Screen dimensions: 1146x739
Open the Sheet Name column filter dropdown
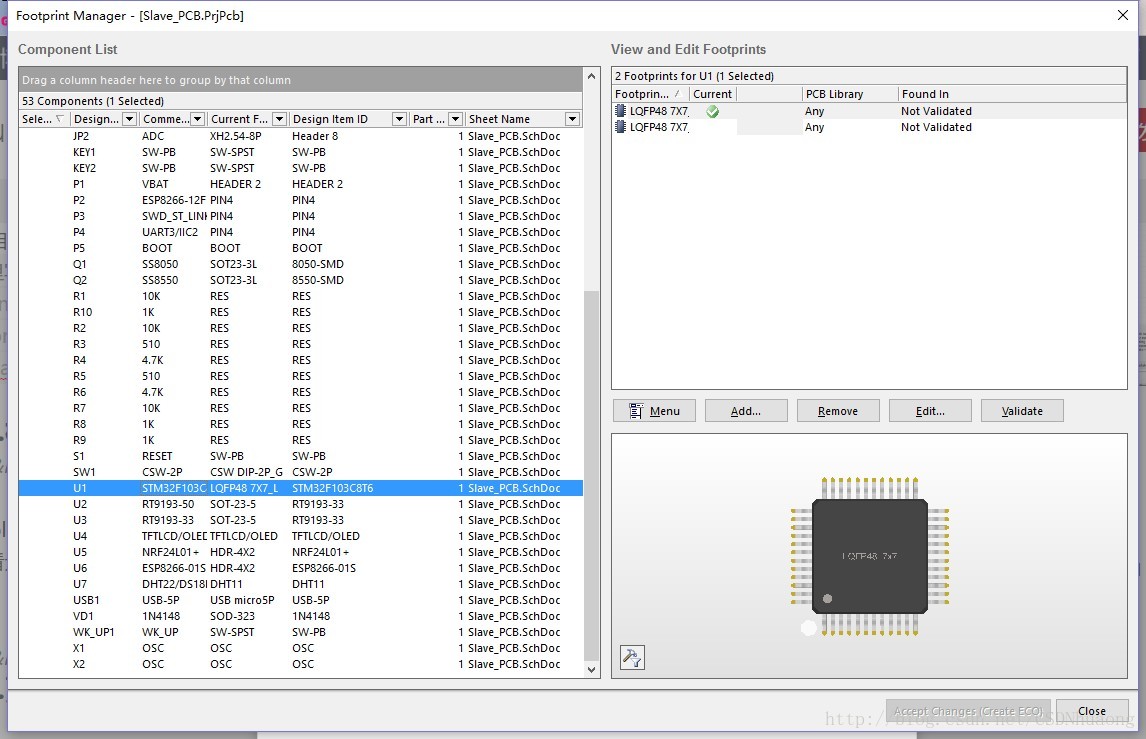pyautogui.click(x=571, y=119)
